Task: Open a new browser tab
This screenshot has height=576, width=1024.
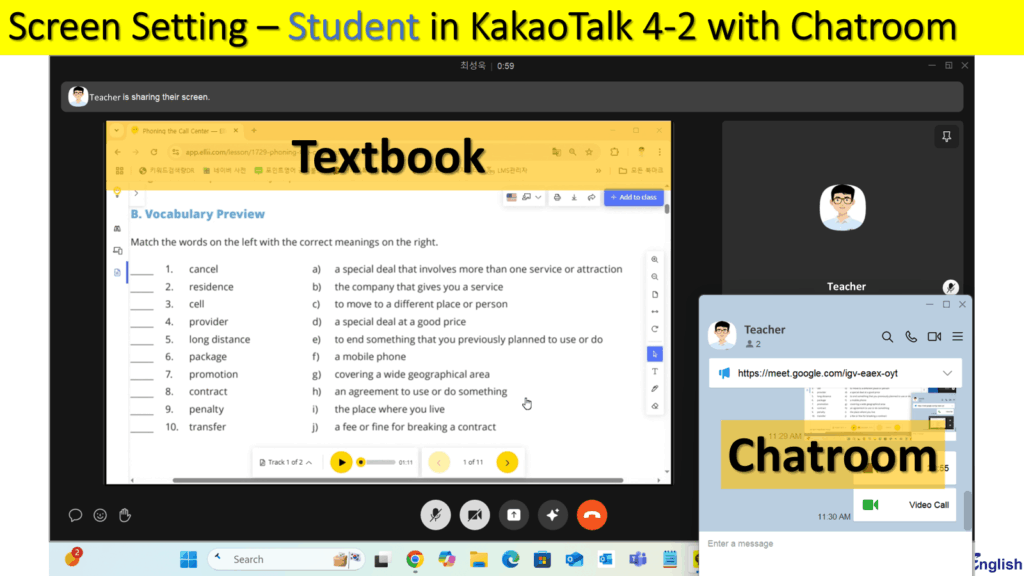Action: [254, 131]
